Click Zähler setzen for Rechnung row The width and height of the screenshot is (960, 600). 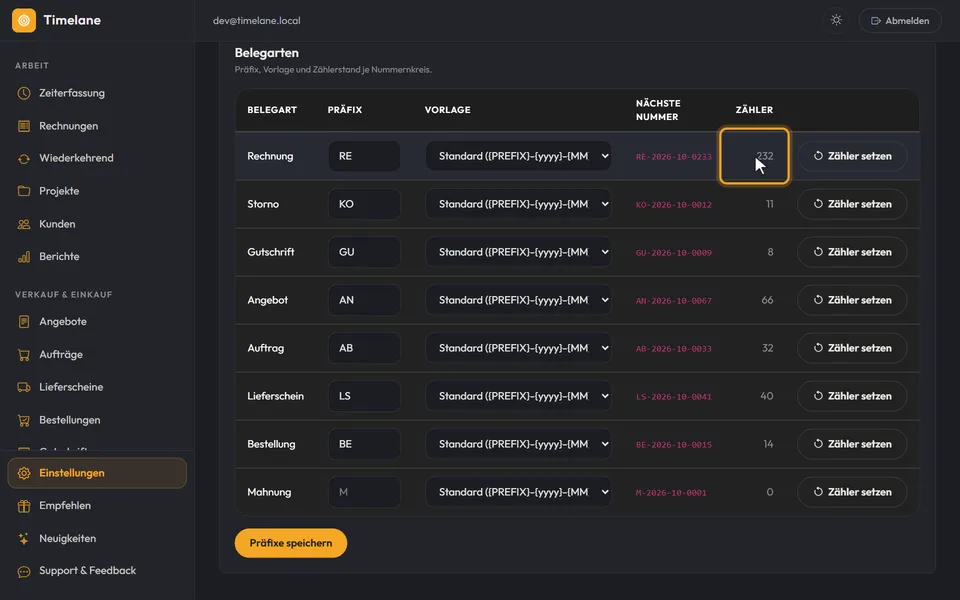coord(852,156)
